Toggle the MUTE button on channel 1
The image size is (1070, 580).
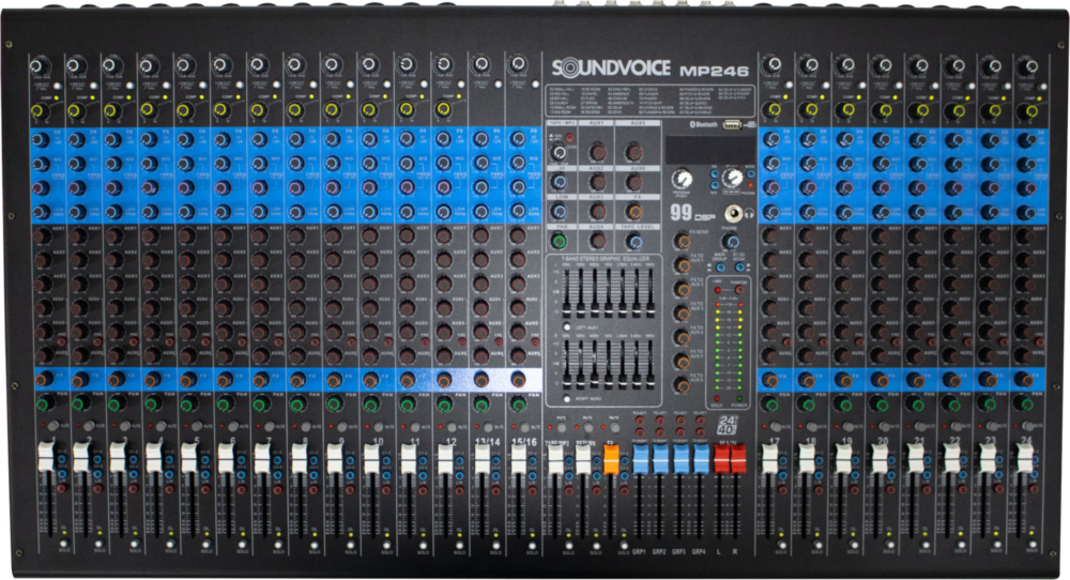[x=53, y=426]
